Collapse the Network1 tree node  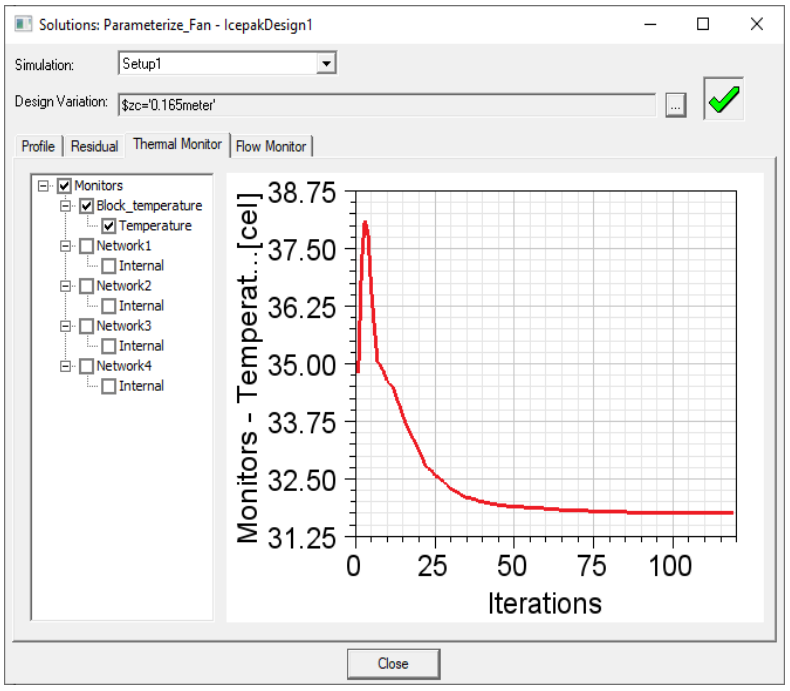point(65,246)
